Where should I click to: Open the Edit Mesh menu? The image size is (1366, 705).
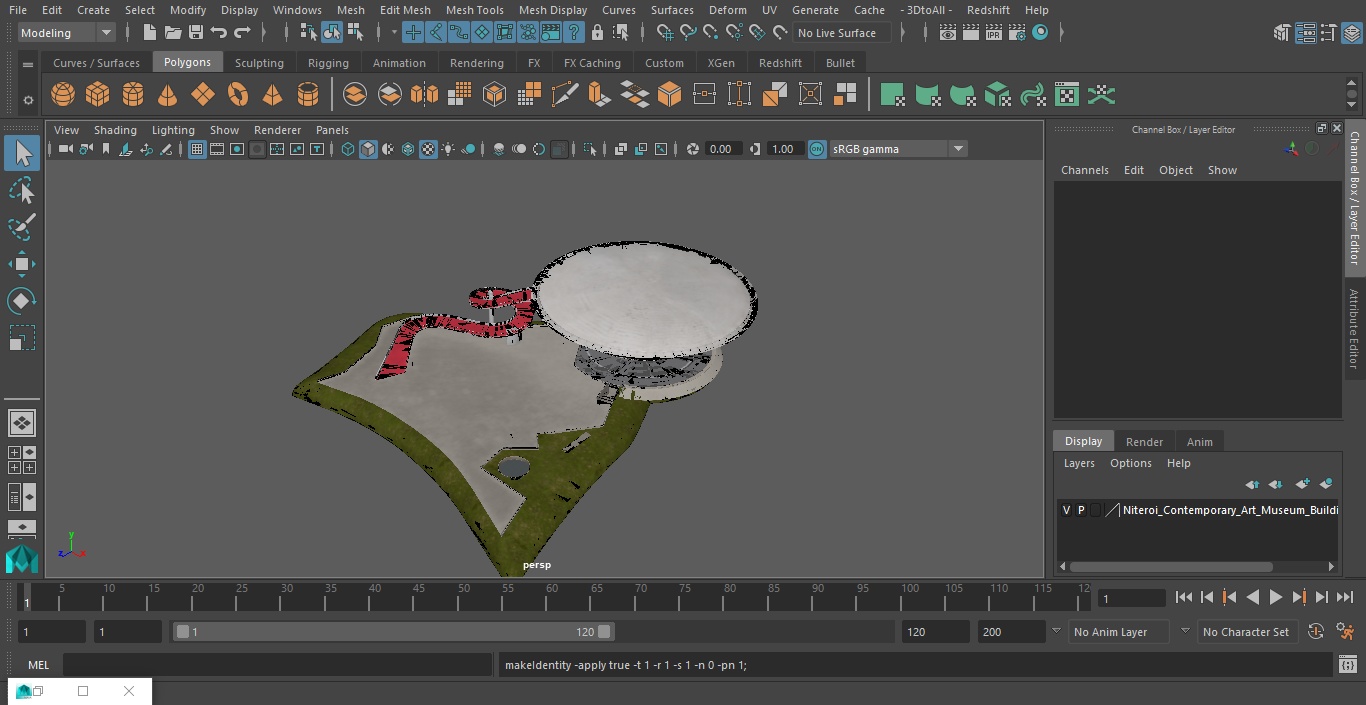pyautogui.click(x=405, y=10)
